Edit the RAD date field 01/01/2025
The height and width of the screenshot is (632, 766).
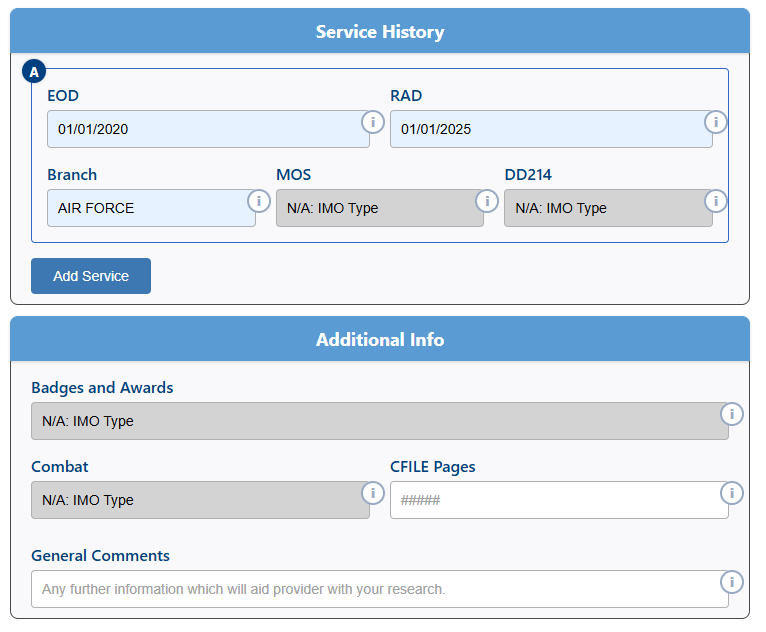point(551,129)
